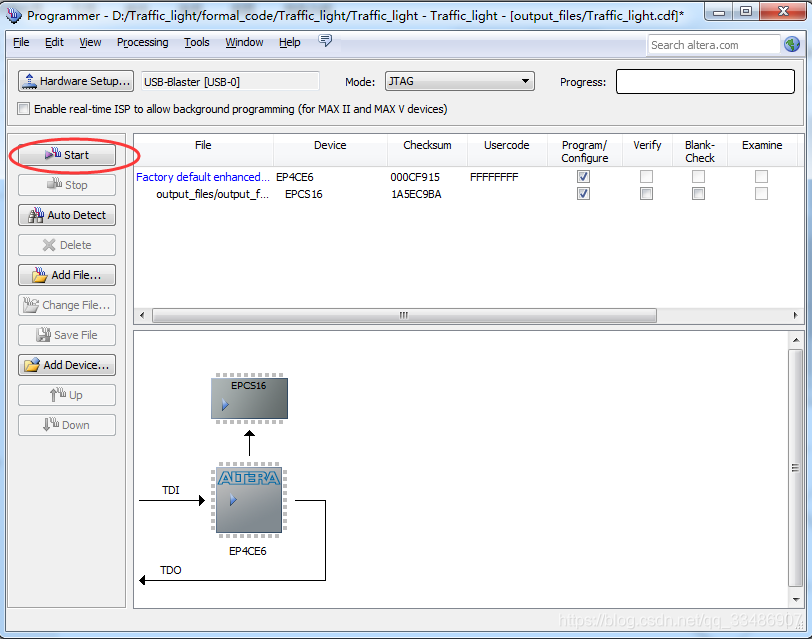Open the View menu
The height and width of the screenshot is (639, 812).
coord(90,42)
